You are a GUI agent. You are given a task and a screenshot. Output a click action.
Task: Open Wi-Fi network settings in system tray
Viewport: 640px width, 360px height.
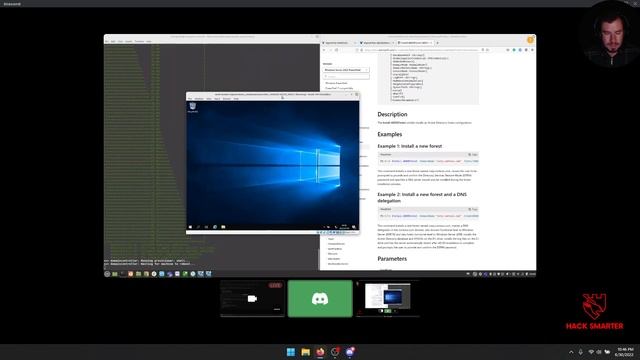point(591,352)
